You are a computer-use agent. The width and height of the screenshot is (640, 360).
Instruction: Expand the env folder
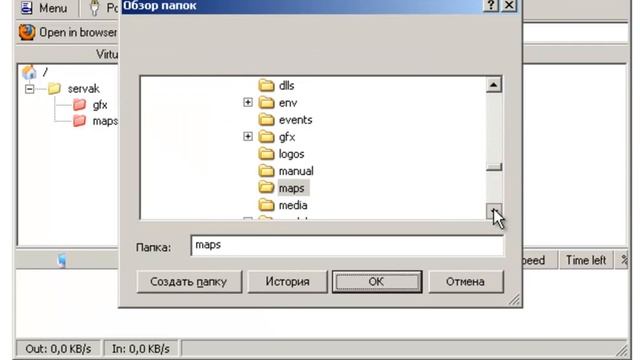(248, 102)
